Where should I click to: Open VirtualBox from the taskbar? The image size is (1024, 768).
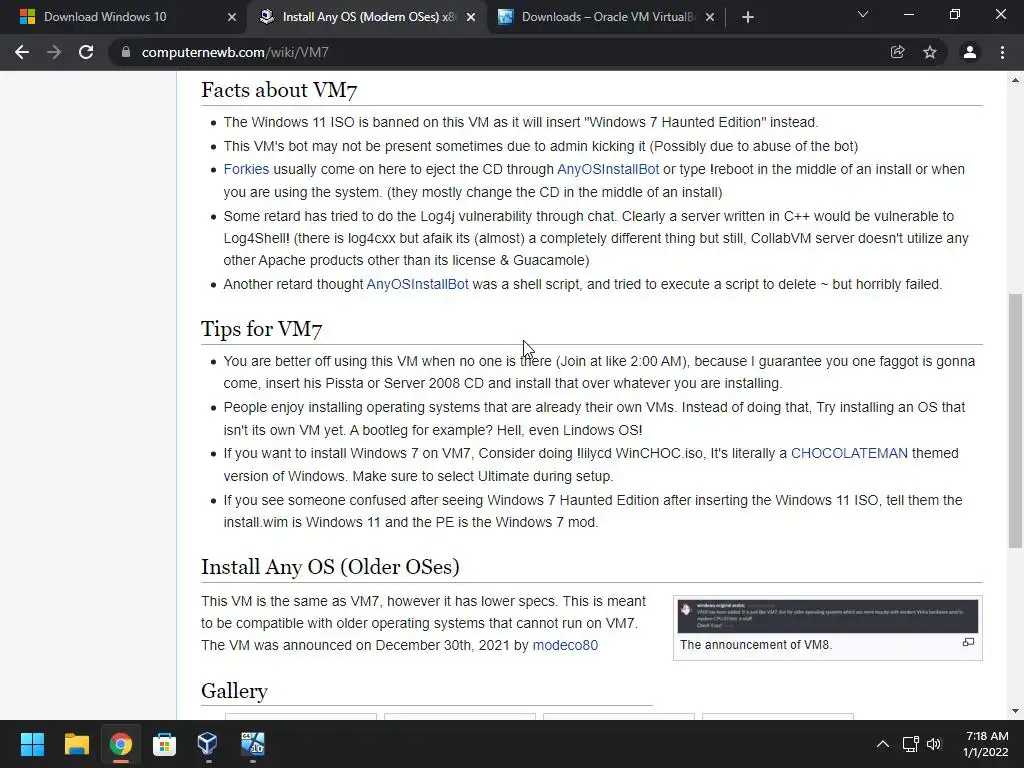(208, 744)
